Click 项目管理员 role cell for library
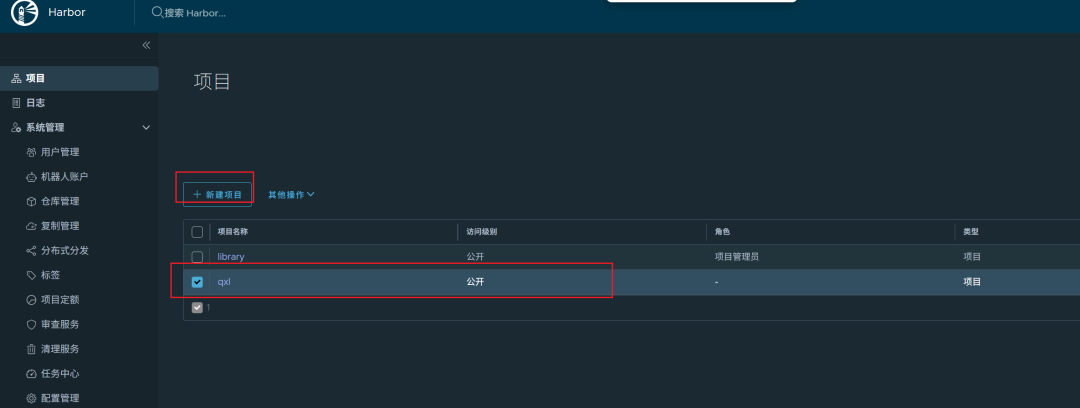This screenshot has height=408, width=1080. coord(736,257)
